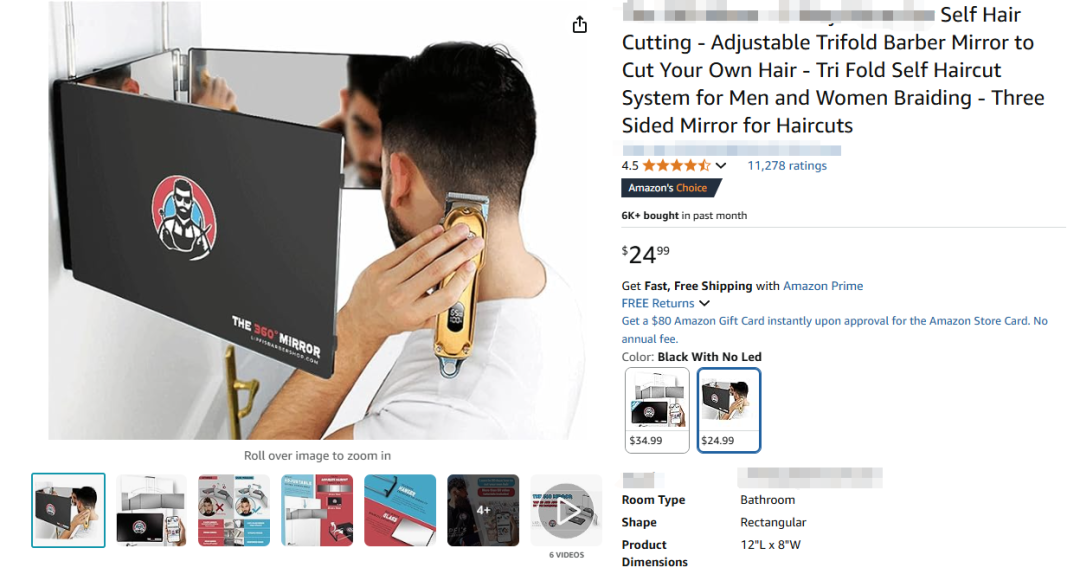This screenshot has height=574, width=1080.
Task: Select the fifth thumbnail with blue hanger graphic
Action: tap(400, 511)
